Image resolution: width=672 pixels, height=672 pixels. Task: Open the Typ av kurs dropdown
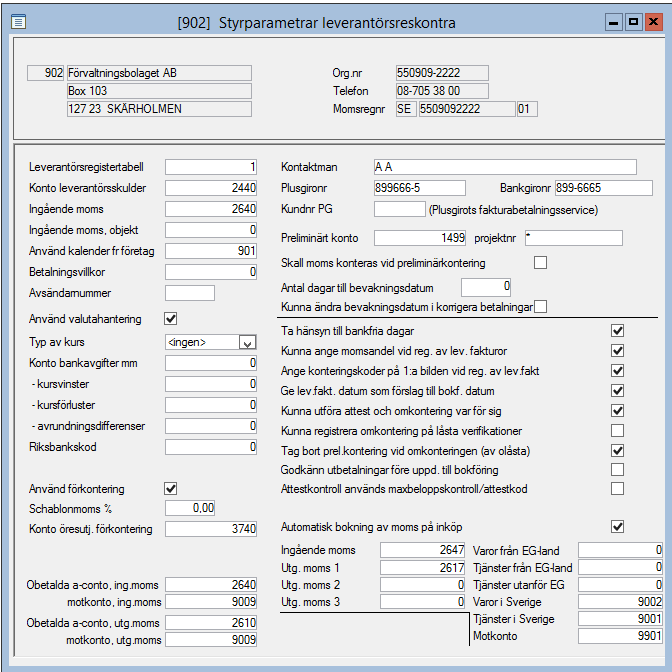pos(247,342)
